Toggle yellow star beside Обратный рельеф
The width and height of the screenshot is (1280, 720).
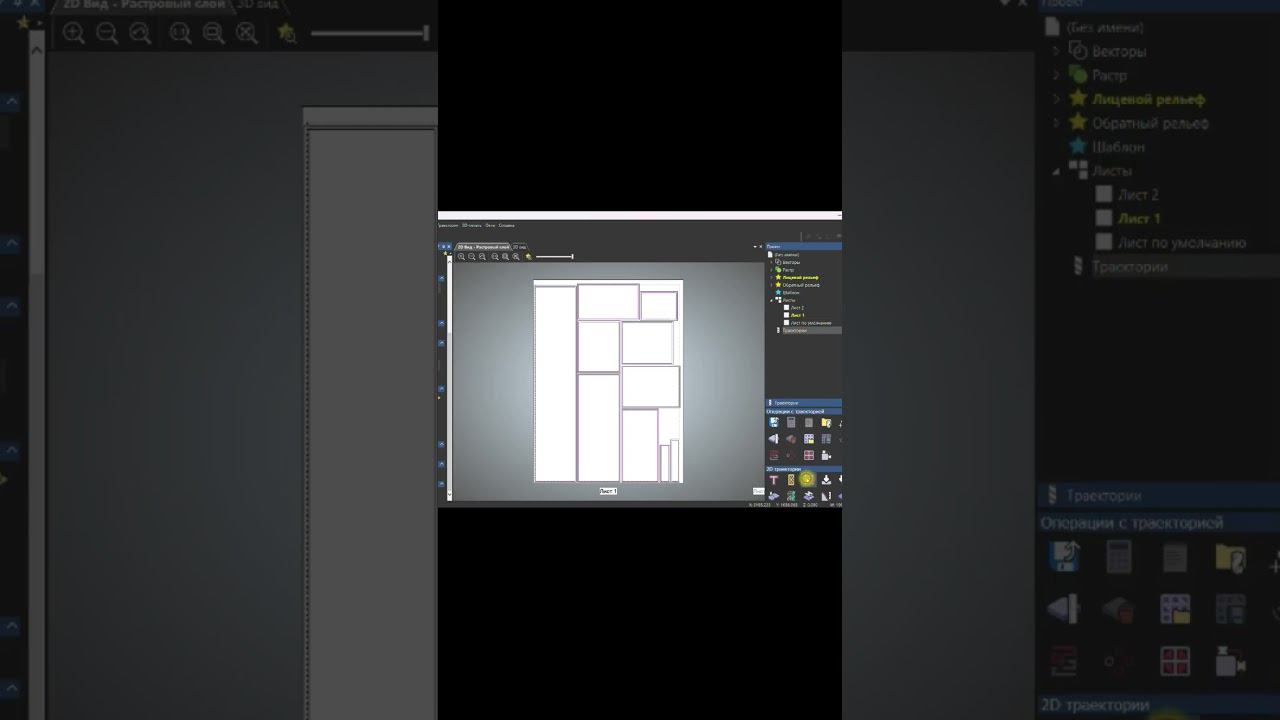point(778,285)
